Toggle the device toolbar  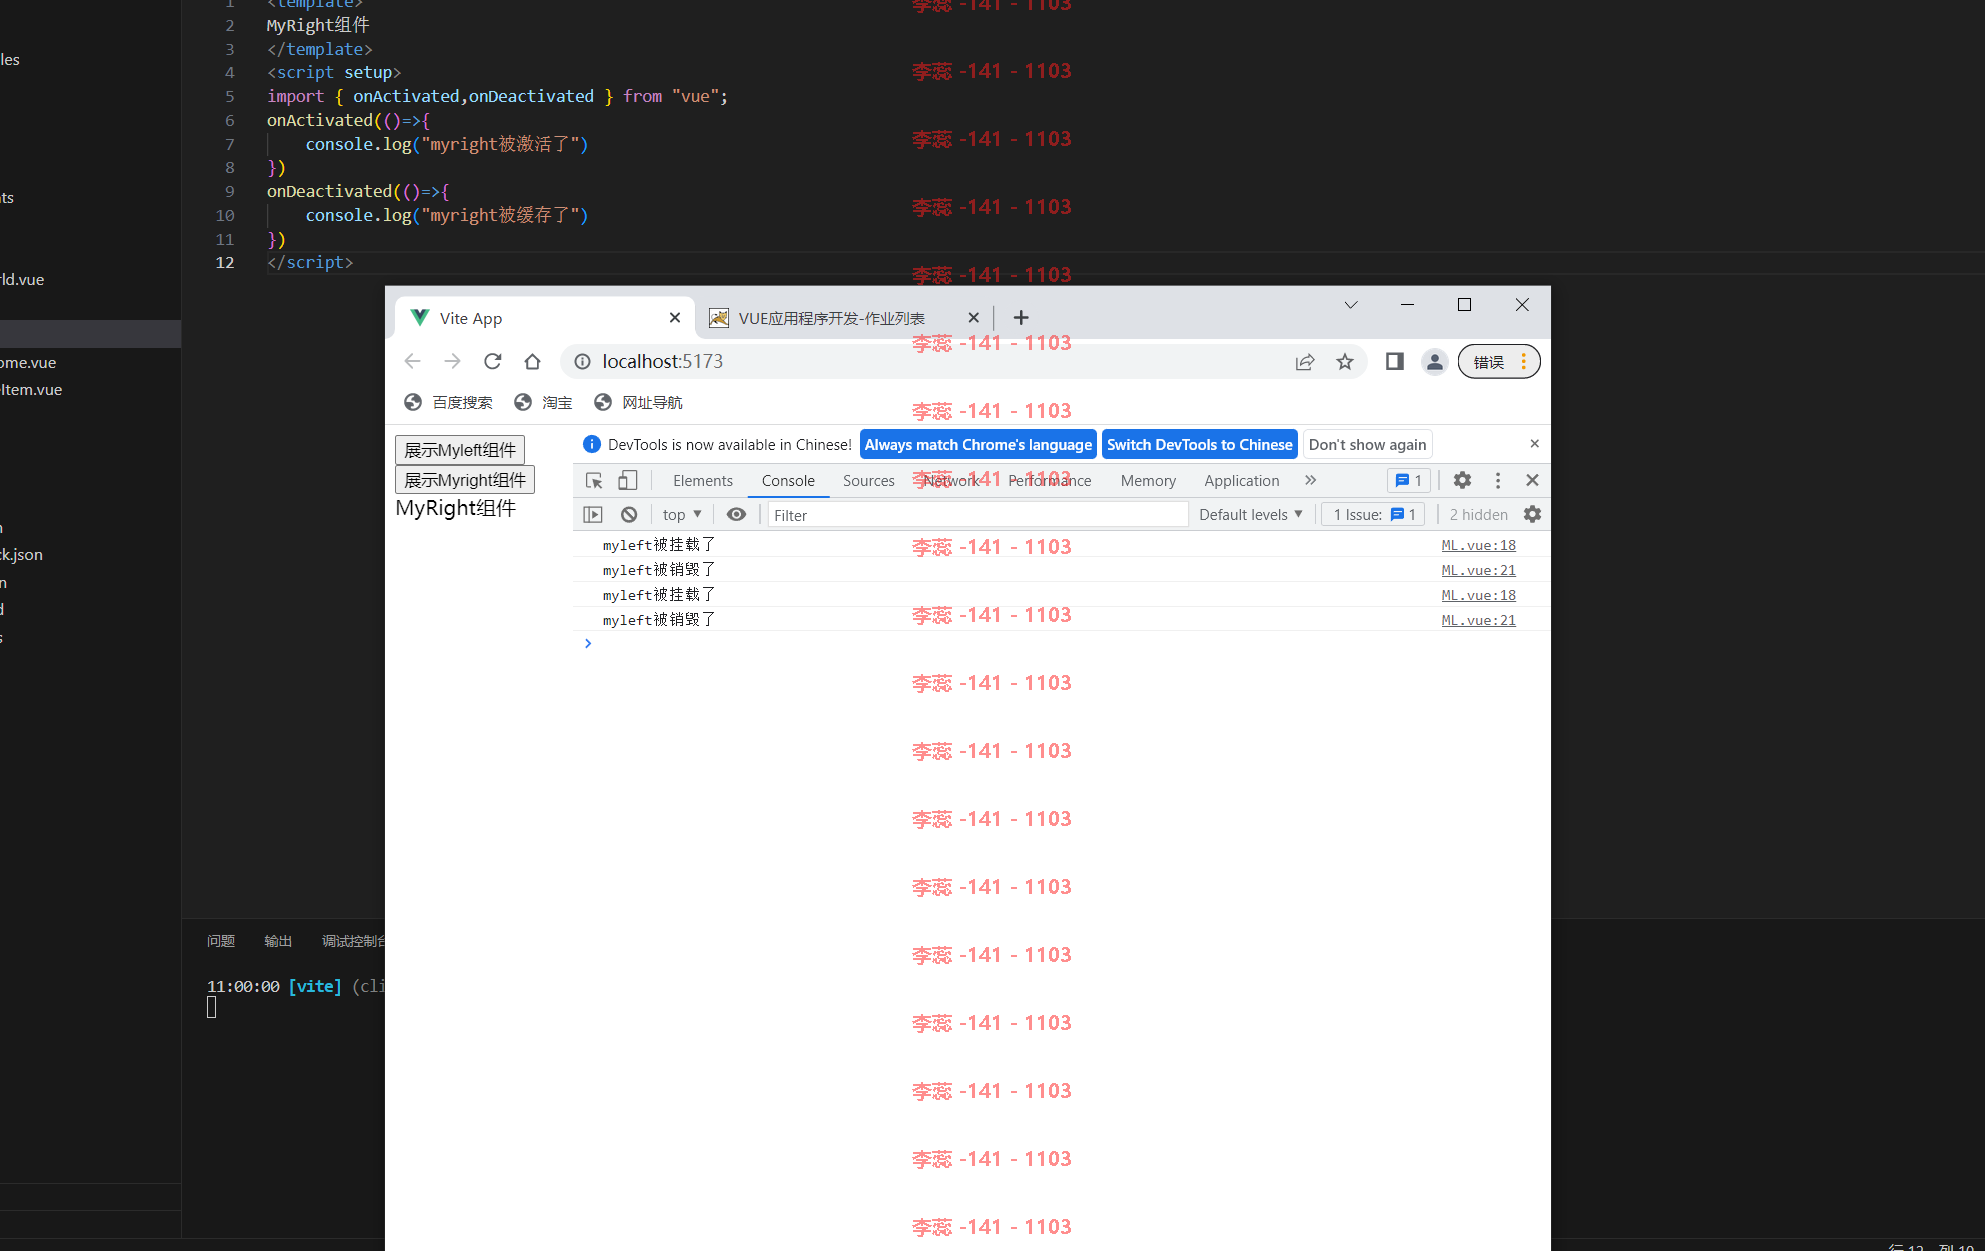[627, 481]
